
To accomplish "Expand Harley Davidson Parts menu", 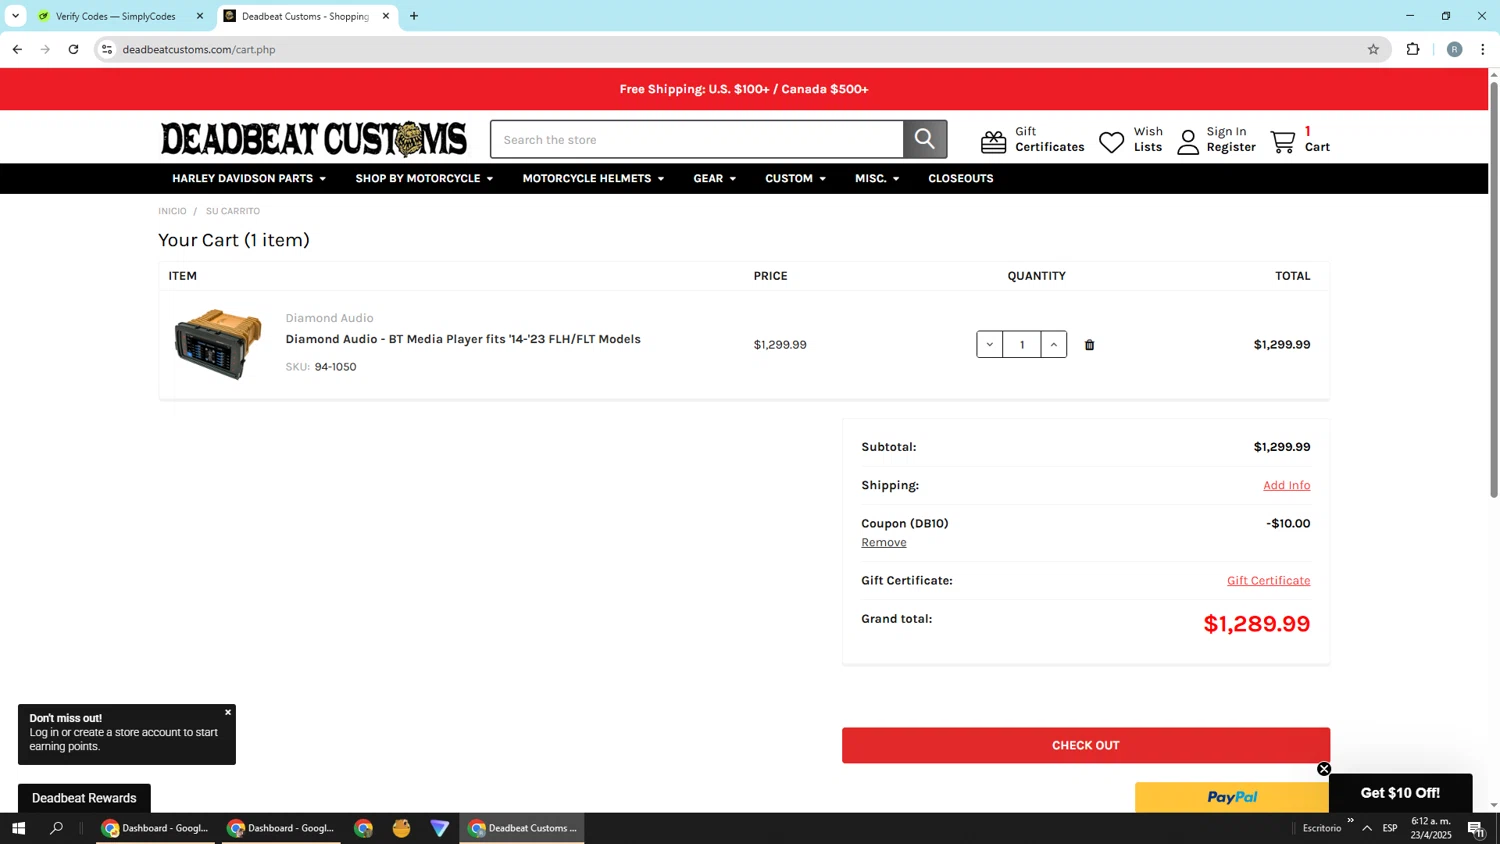I will pyautogui.click(x=249, y=178).
